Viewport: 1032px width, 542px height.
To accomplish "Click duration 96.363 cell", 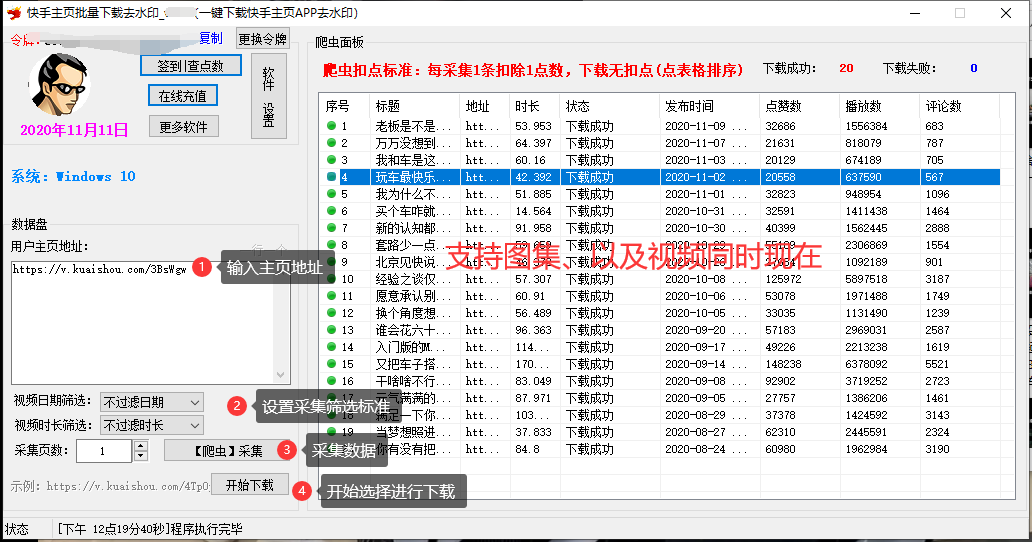I will (x=533, y=330).
